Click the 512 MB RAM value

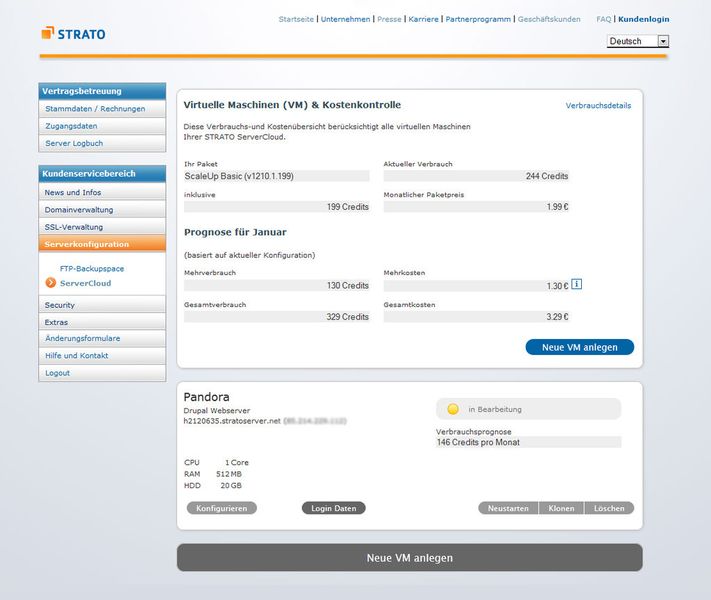229,474
